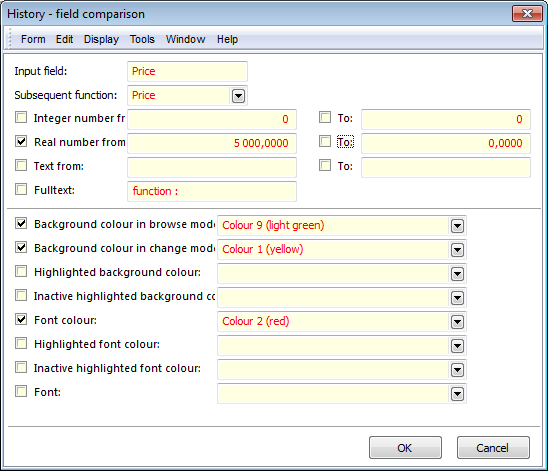The image size is (548, 471).
Task: Confirm with the OK button
Action: tap(405, 448)
